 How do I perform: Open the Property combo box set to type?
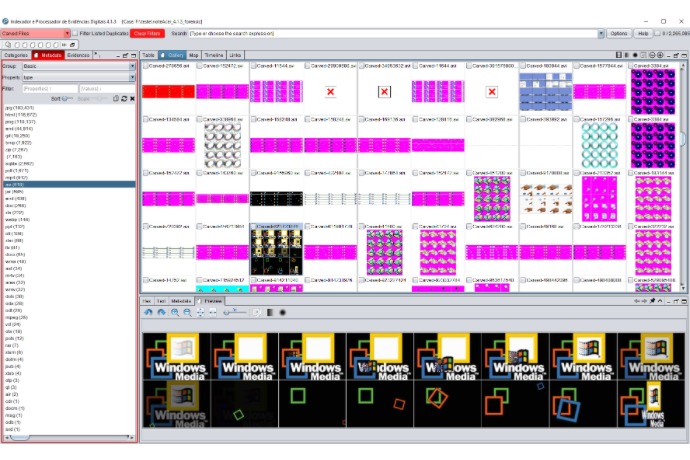click(79, 77)
